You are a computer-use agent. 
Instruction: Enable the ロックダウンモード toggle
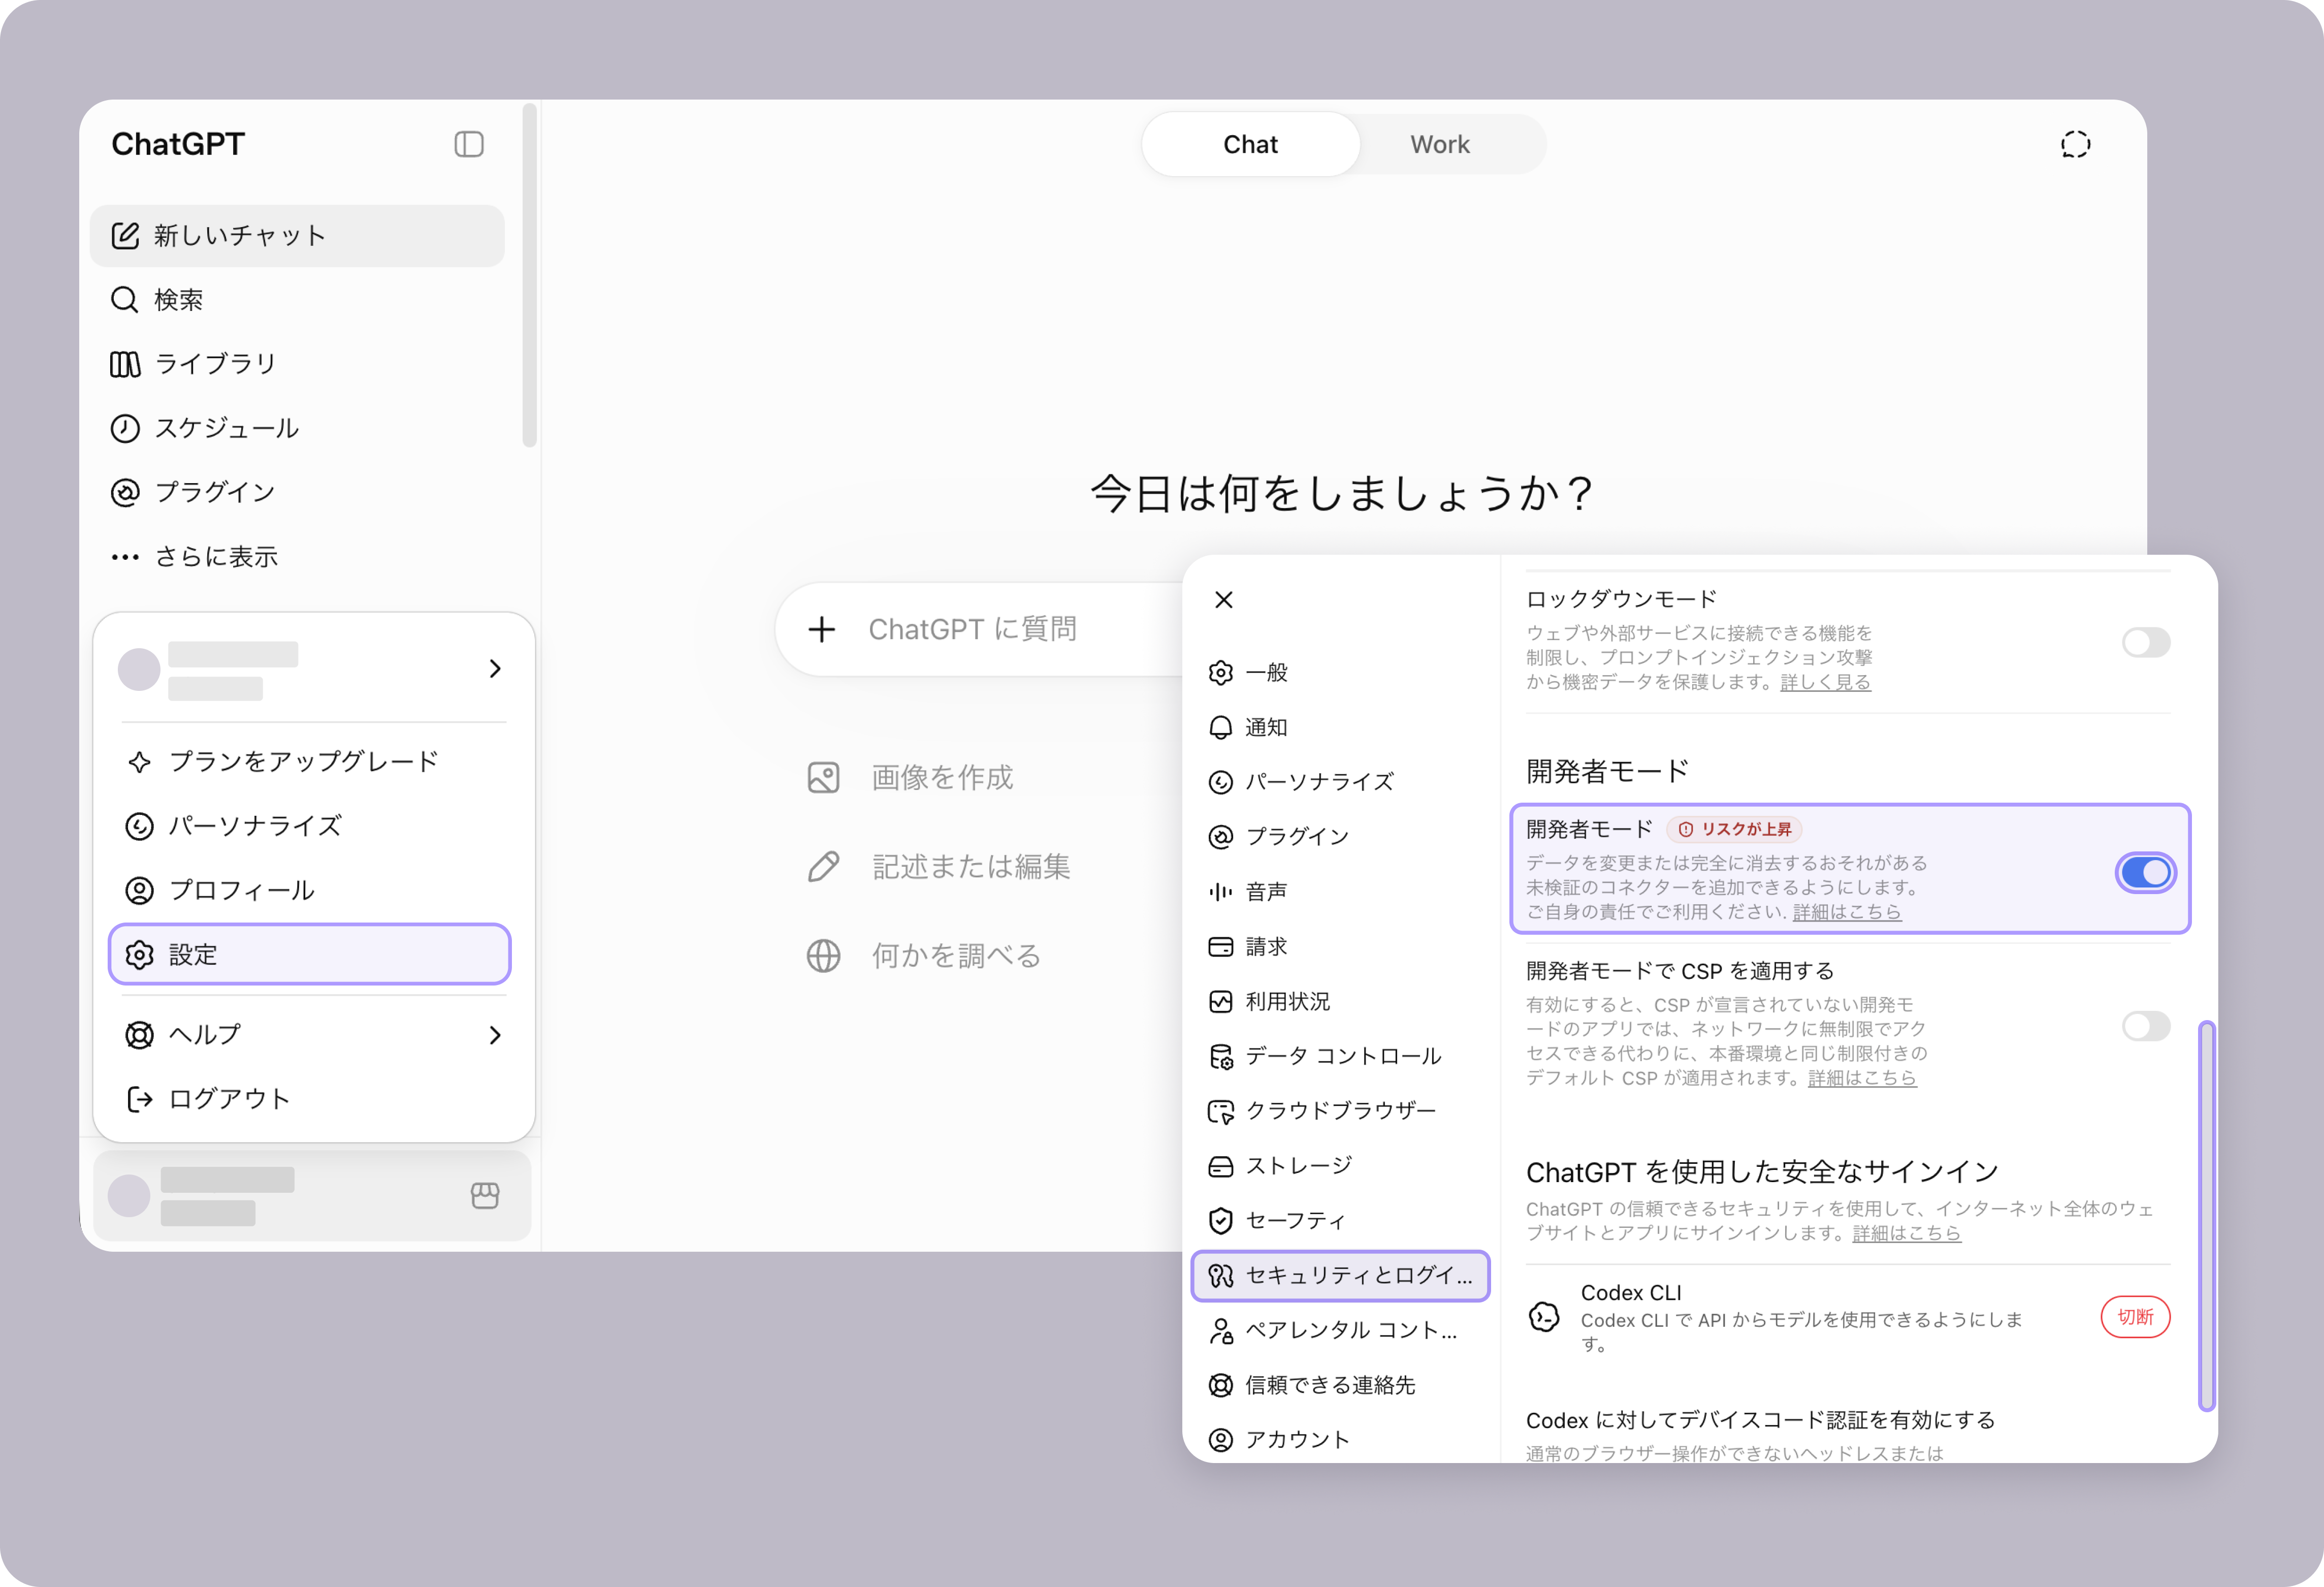[x=2146, y=642]
